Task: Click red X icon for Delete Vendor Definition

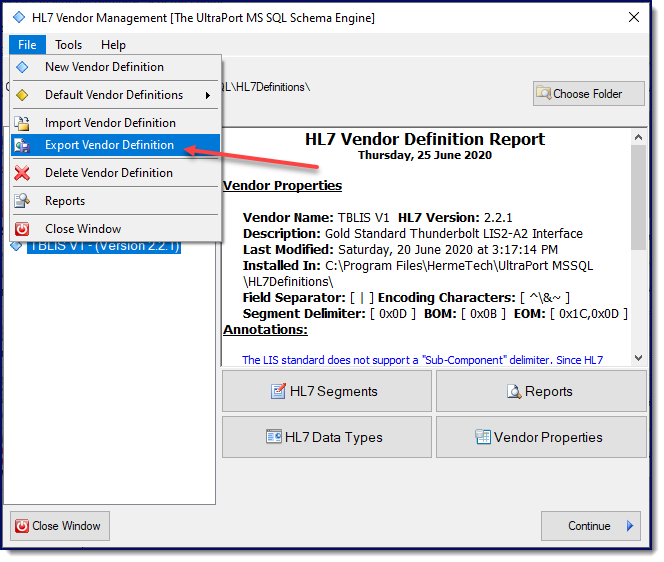Action: (x=22, y=173)
